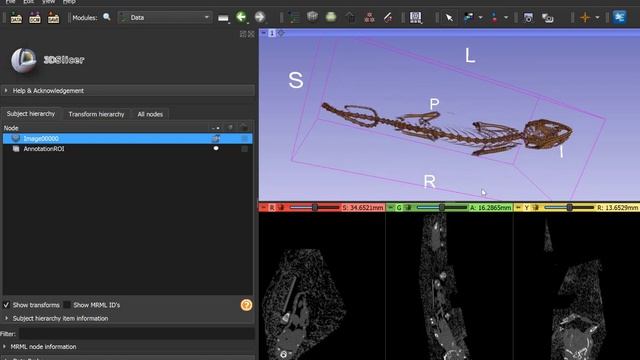Click the fiducial markup placement icon
This screenshot has width=640, height=360.
(x=494, y=18)
